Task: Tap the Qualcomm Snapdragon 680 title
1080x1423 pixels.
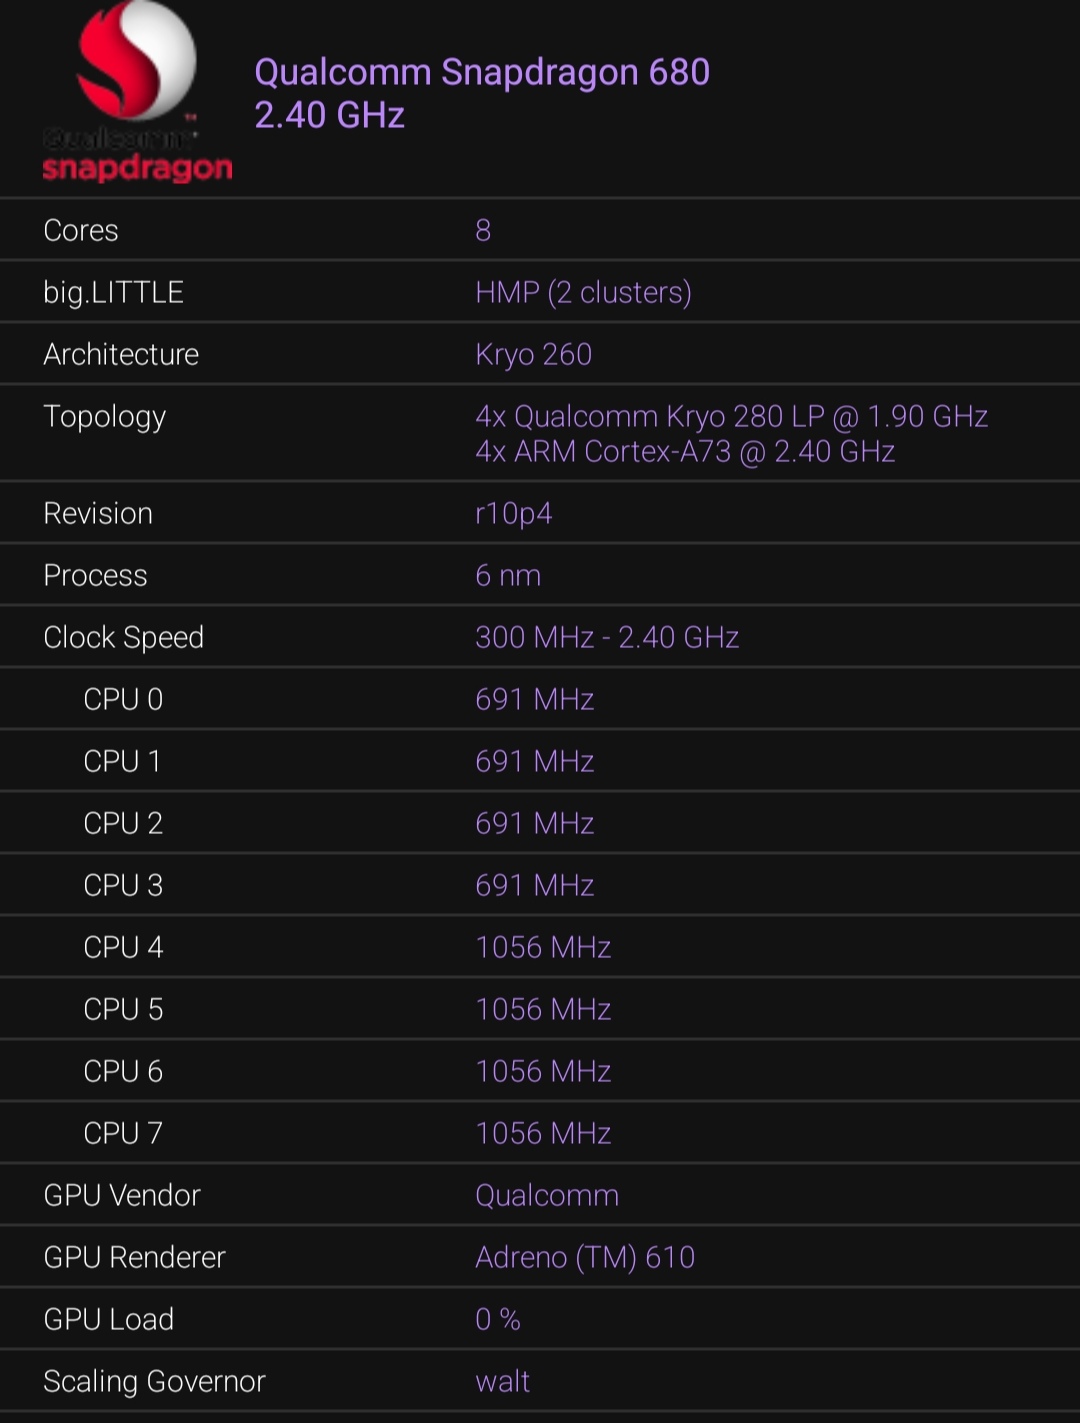Action: pos(482,73)
